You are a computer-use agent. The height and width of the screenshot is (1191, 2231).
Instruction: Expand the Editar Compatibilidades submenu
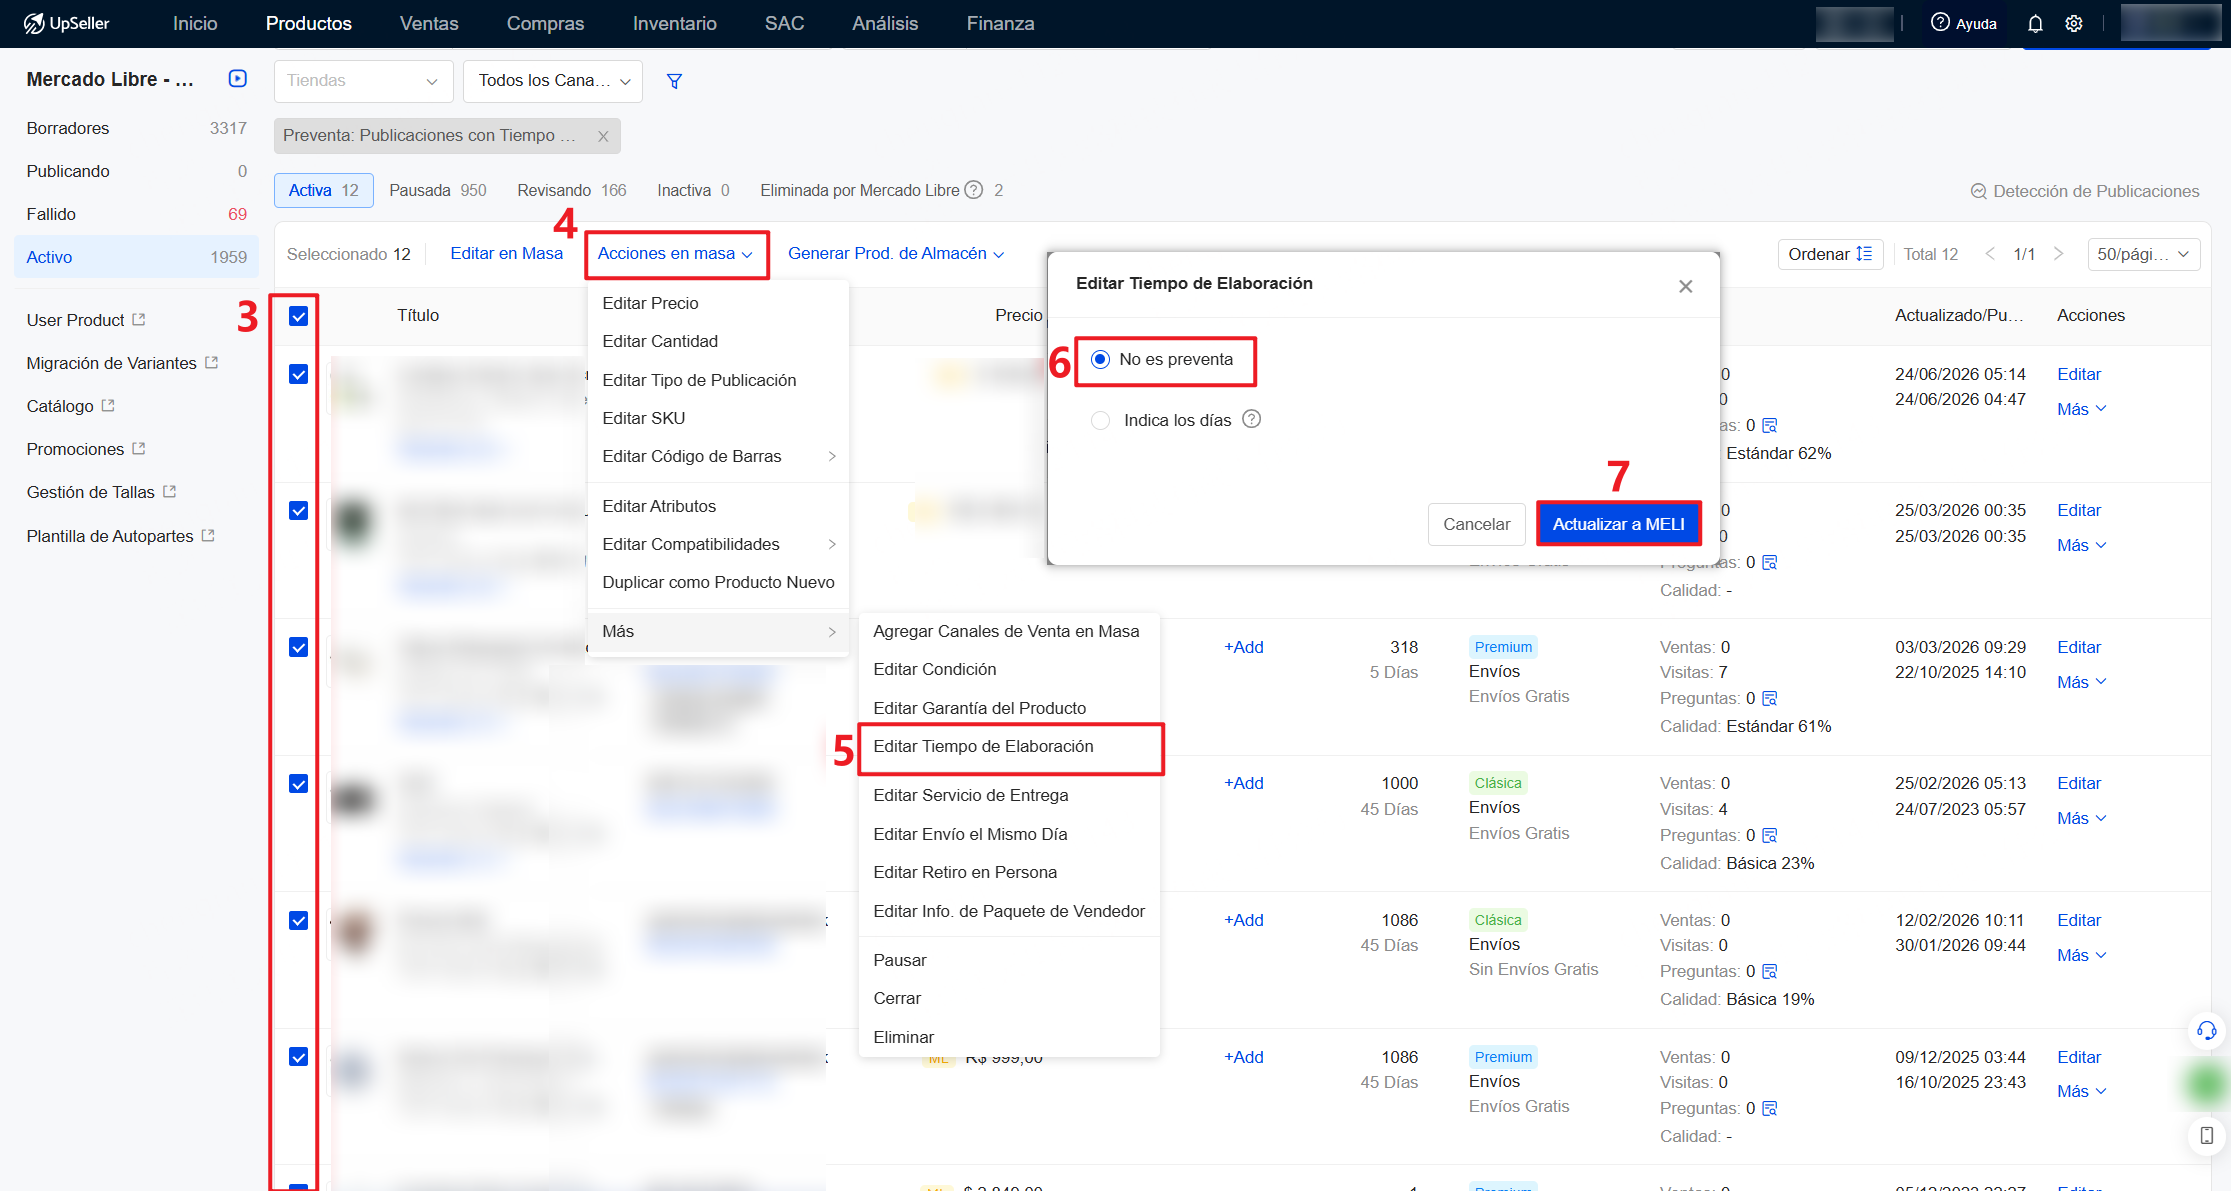(718, 545)
